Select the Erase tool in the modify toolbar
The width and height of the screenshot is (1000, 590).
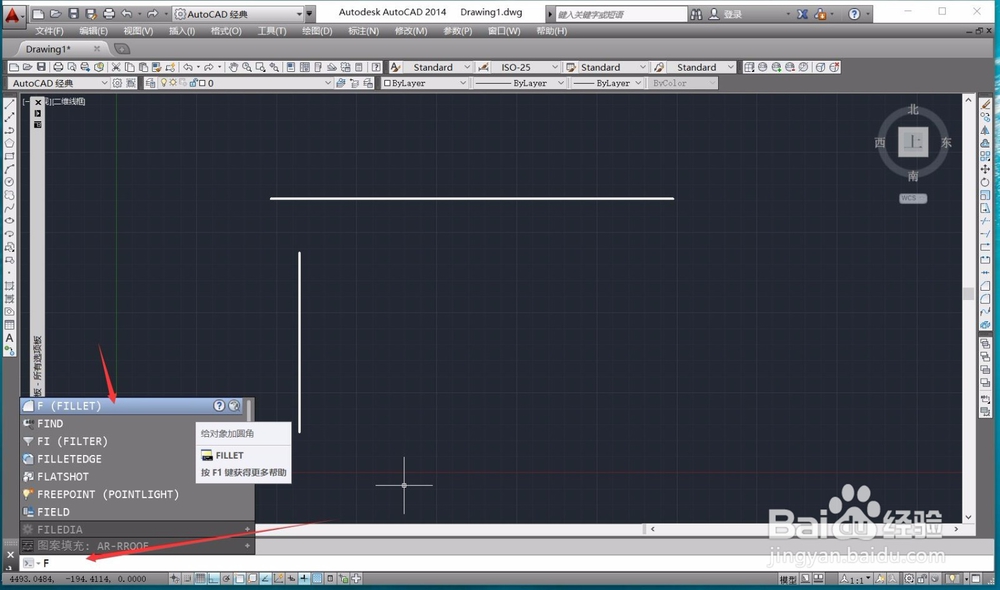[985, 104]
